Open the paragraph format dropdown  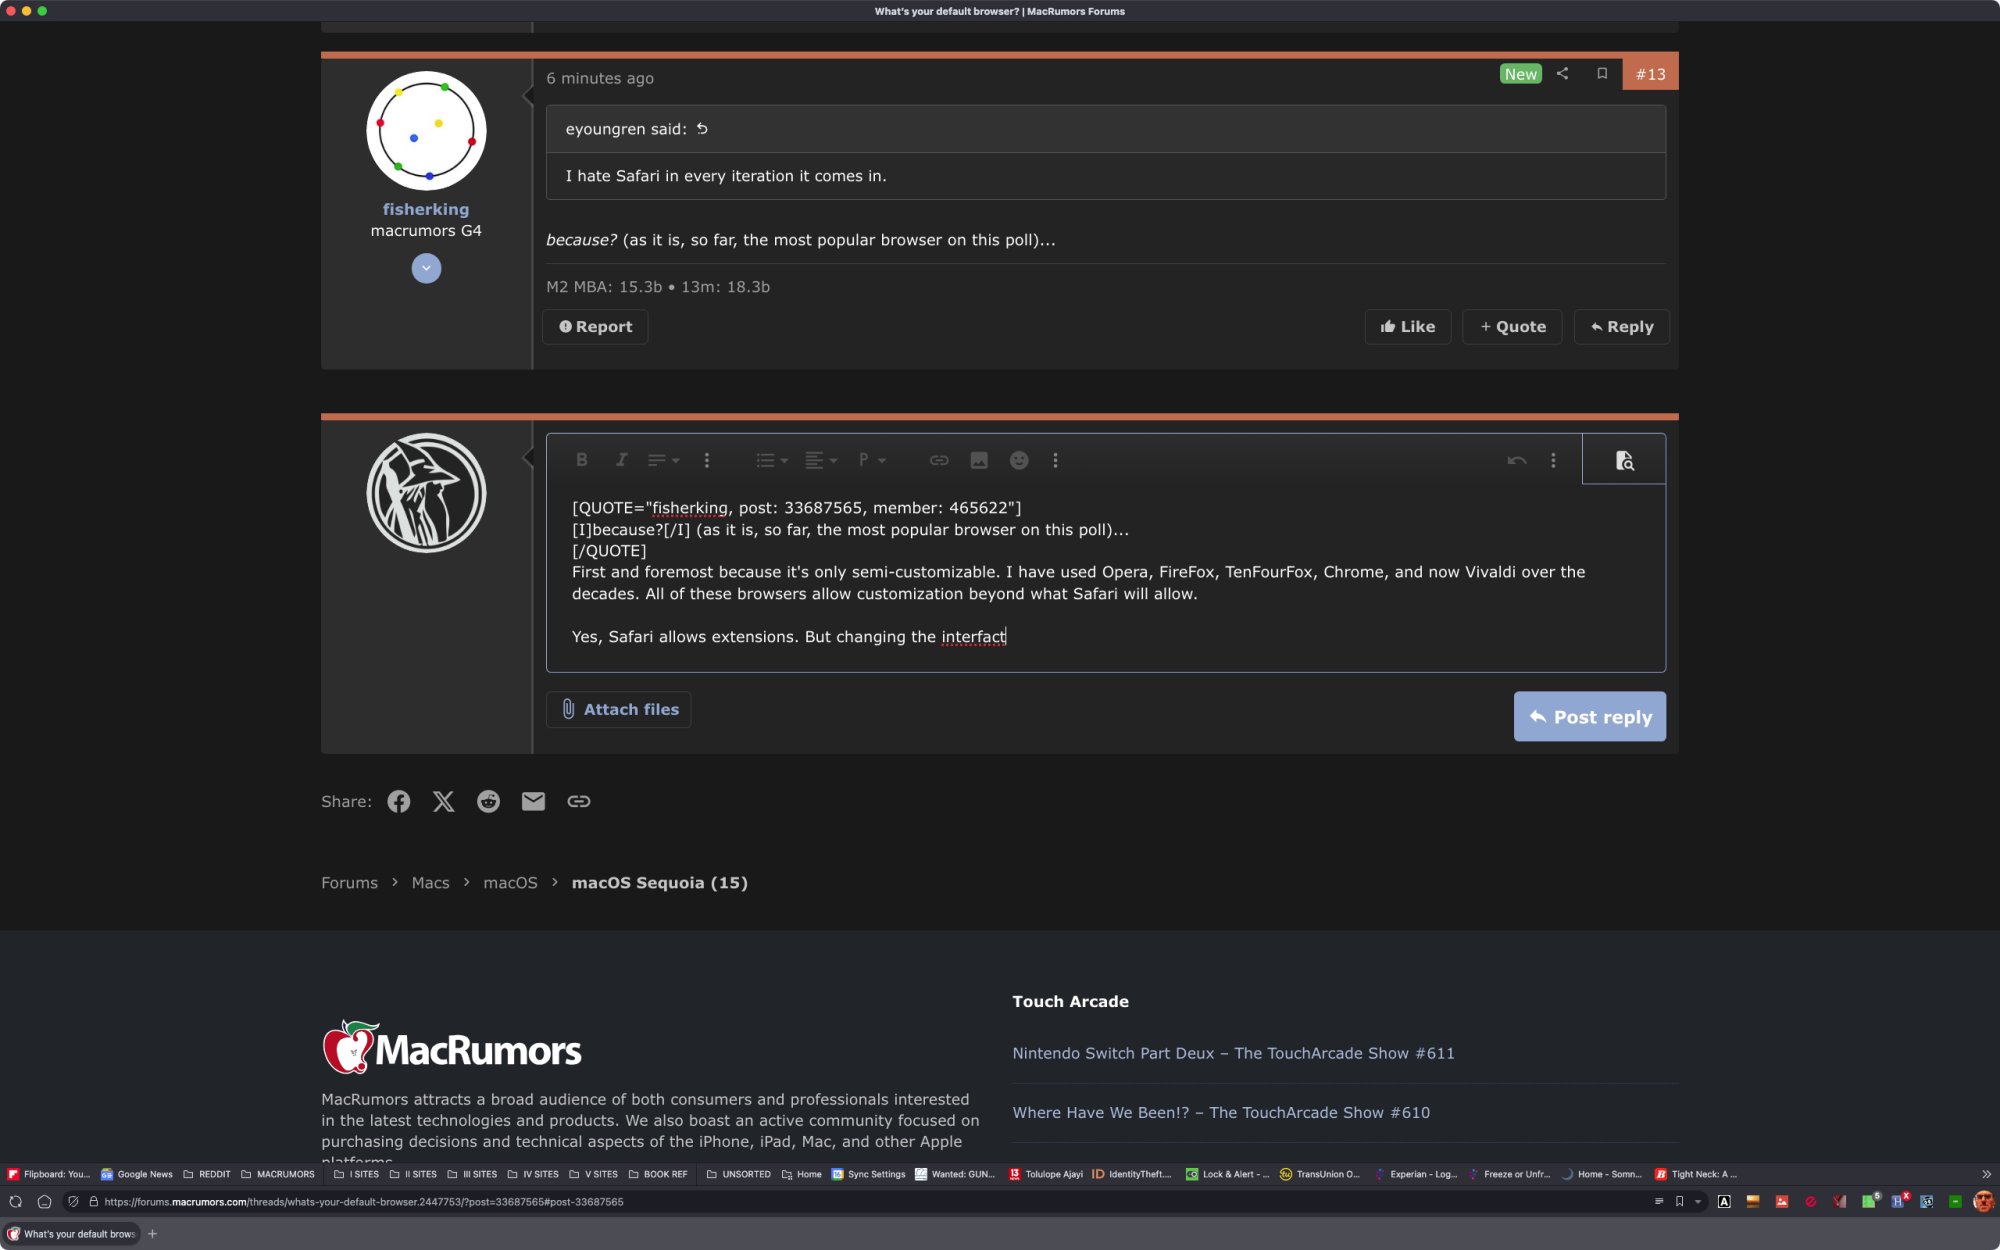point(871,460)
